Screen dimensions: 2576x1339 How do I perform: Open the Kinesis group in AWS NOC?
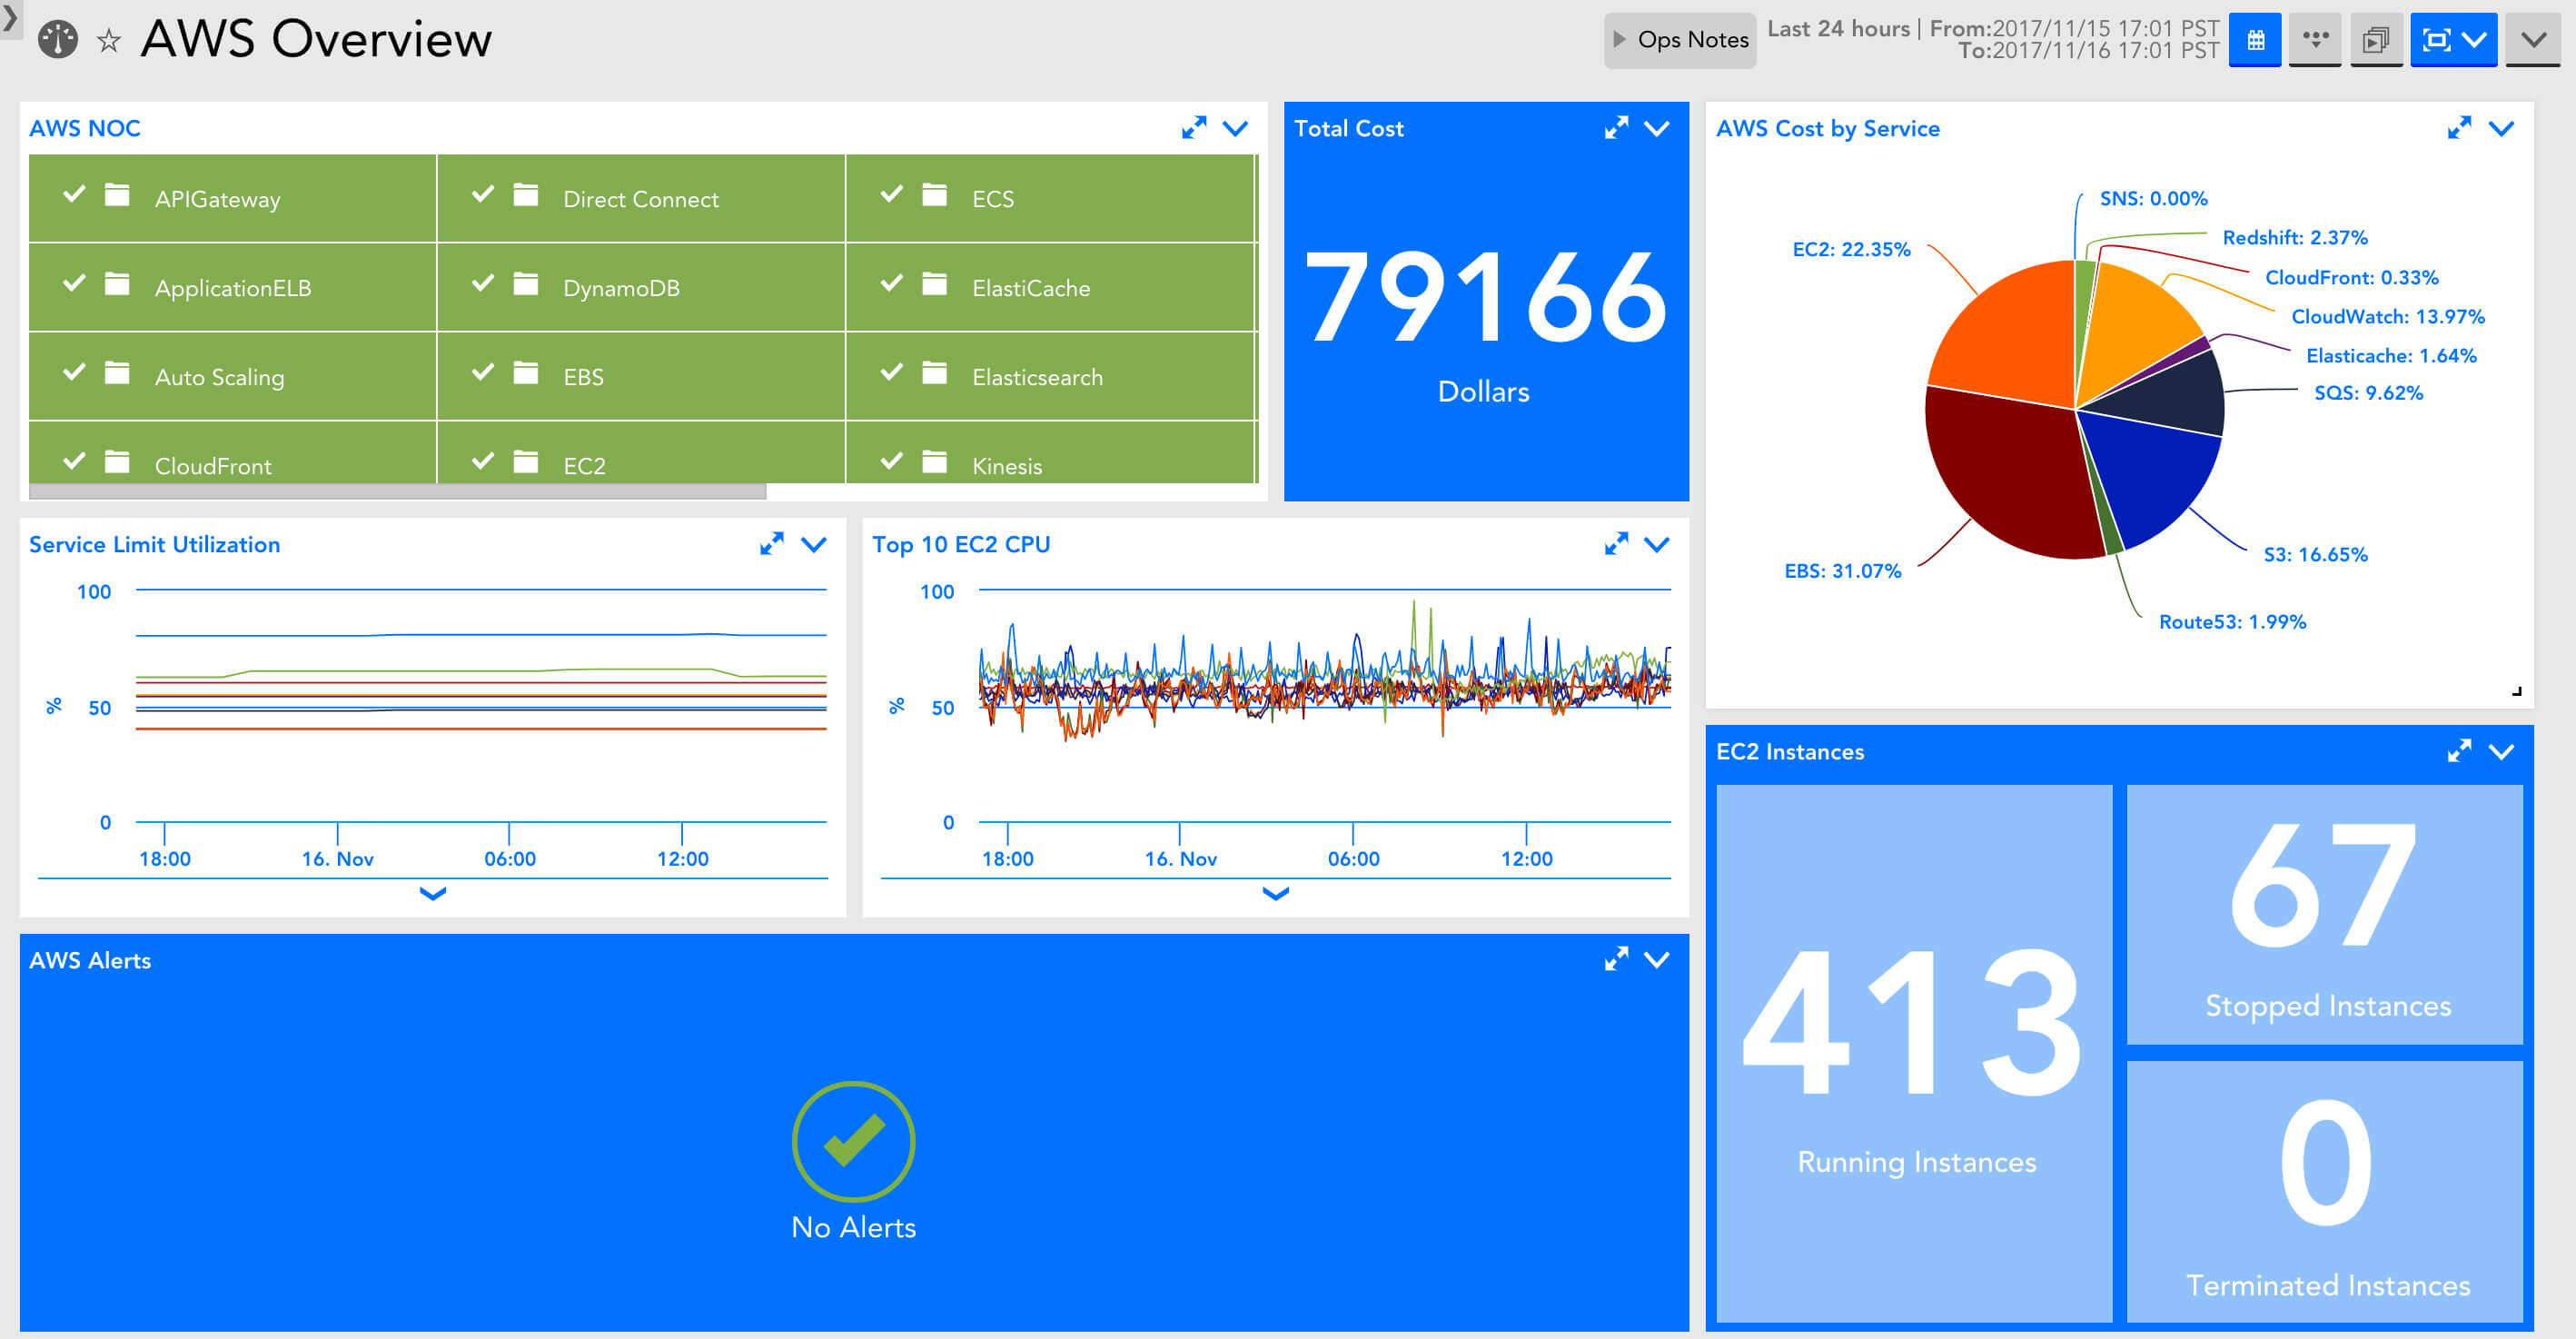click(1050, 453)
